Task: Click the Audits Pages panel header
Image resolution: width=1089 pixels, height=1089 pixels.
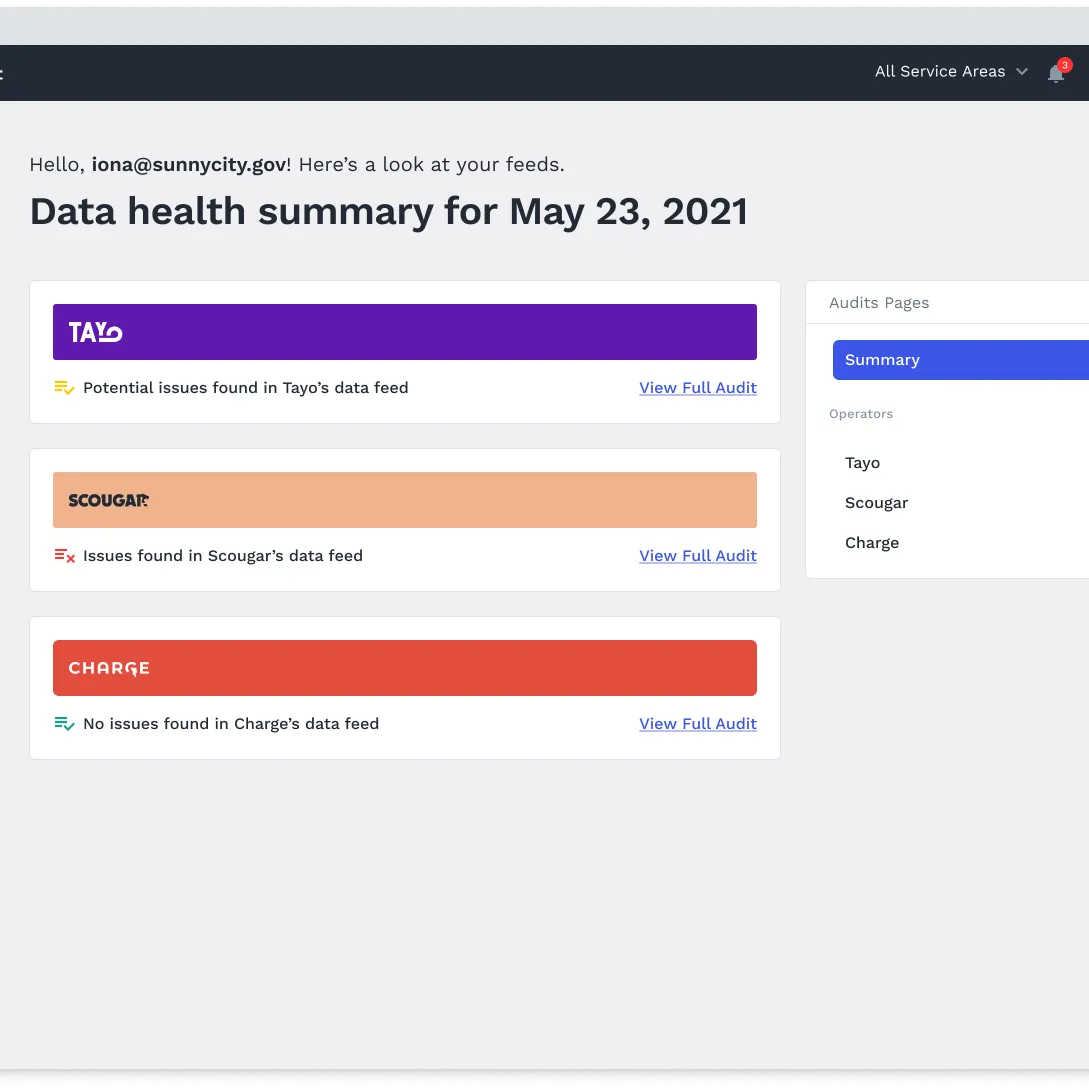Action: pos(879,303)
